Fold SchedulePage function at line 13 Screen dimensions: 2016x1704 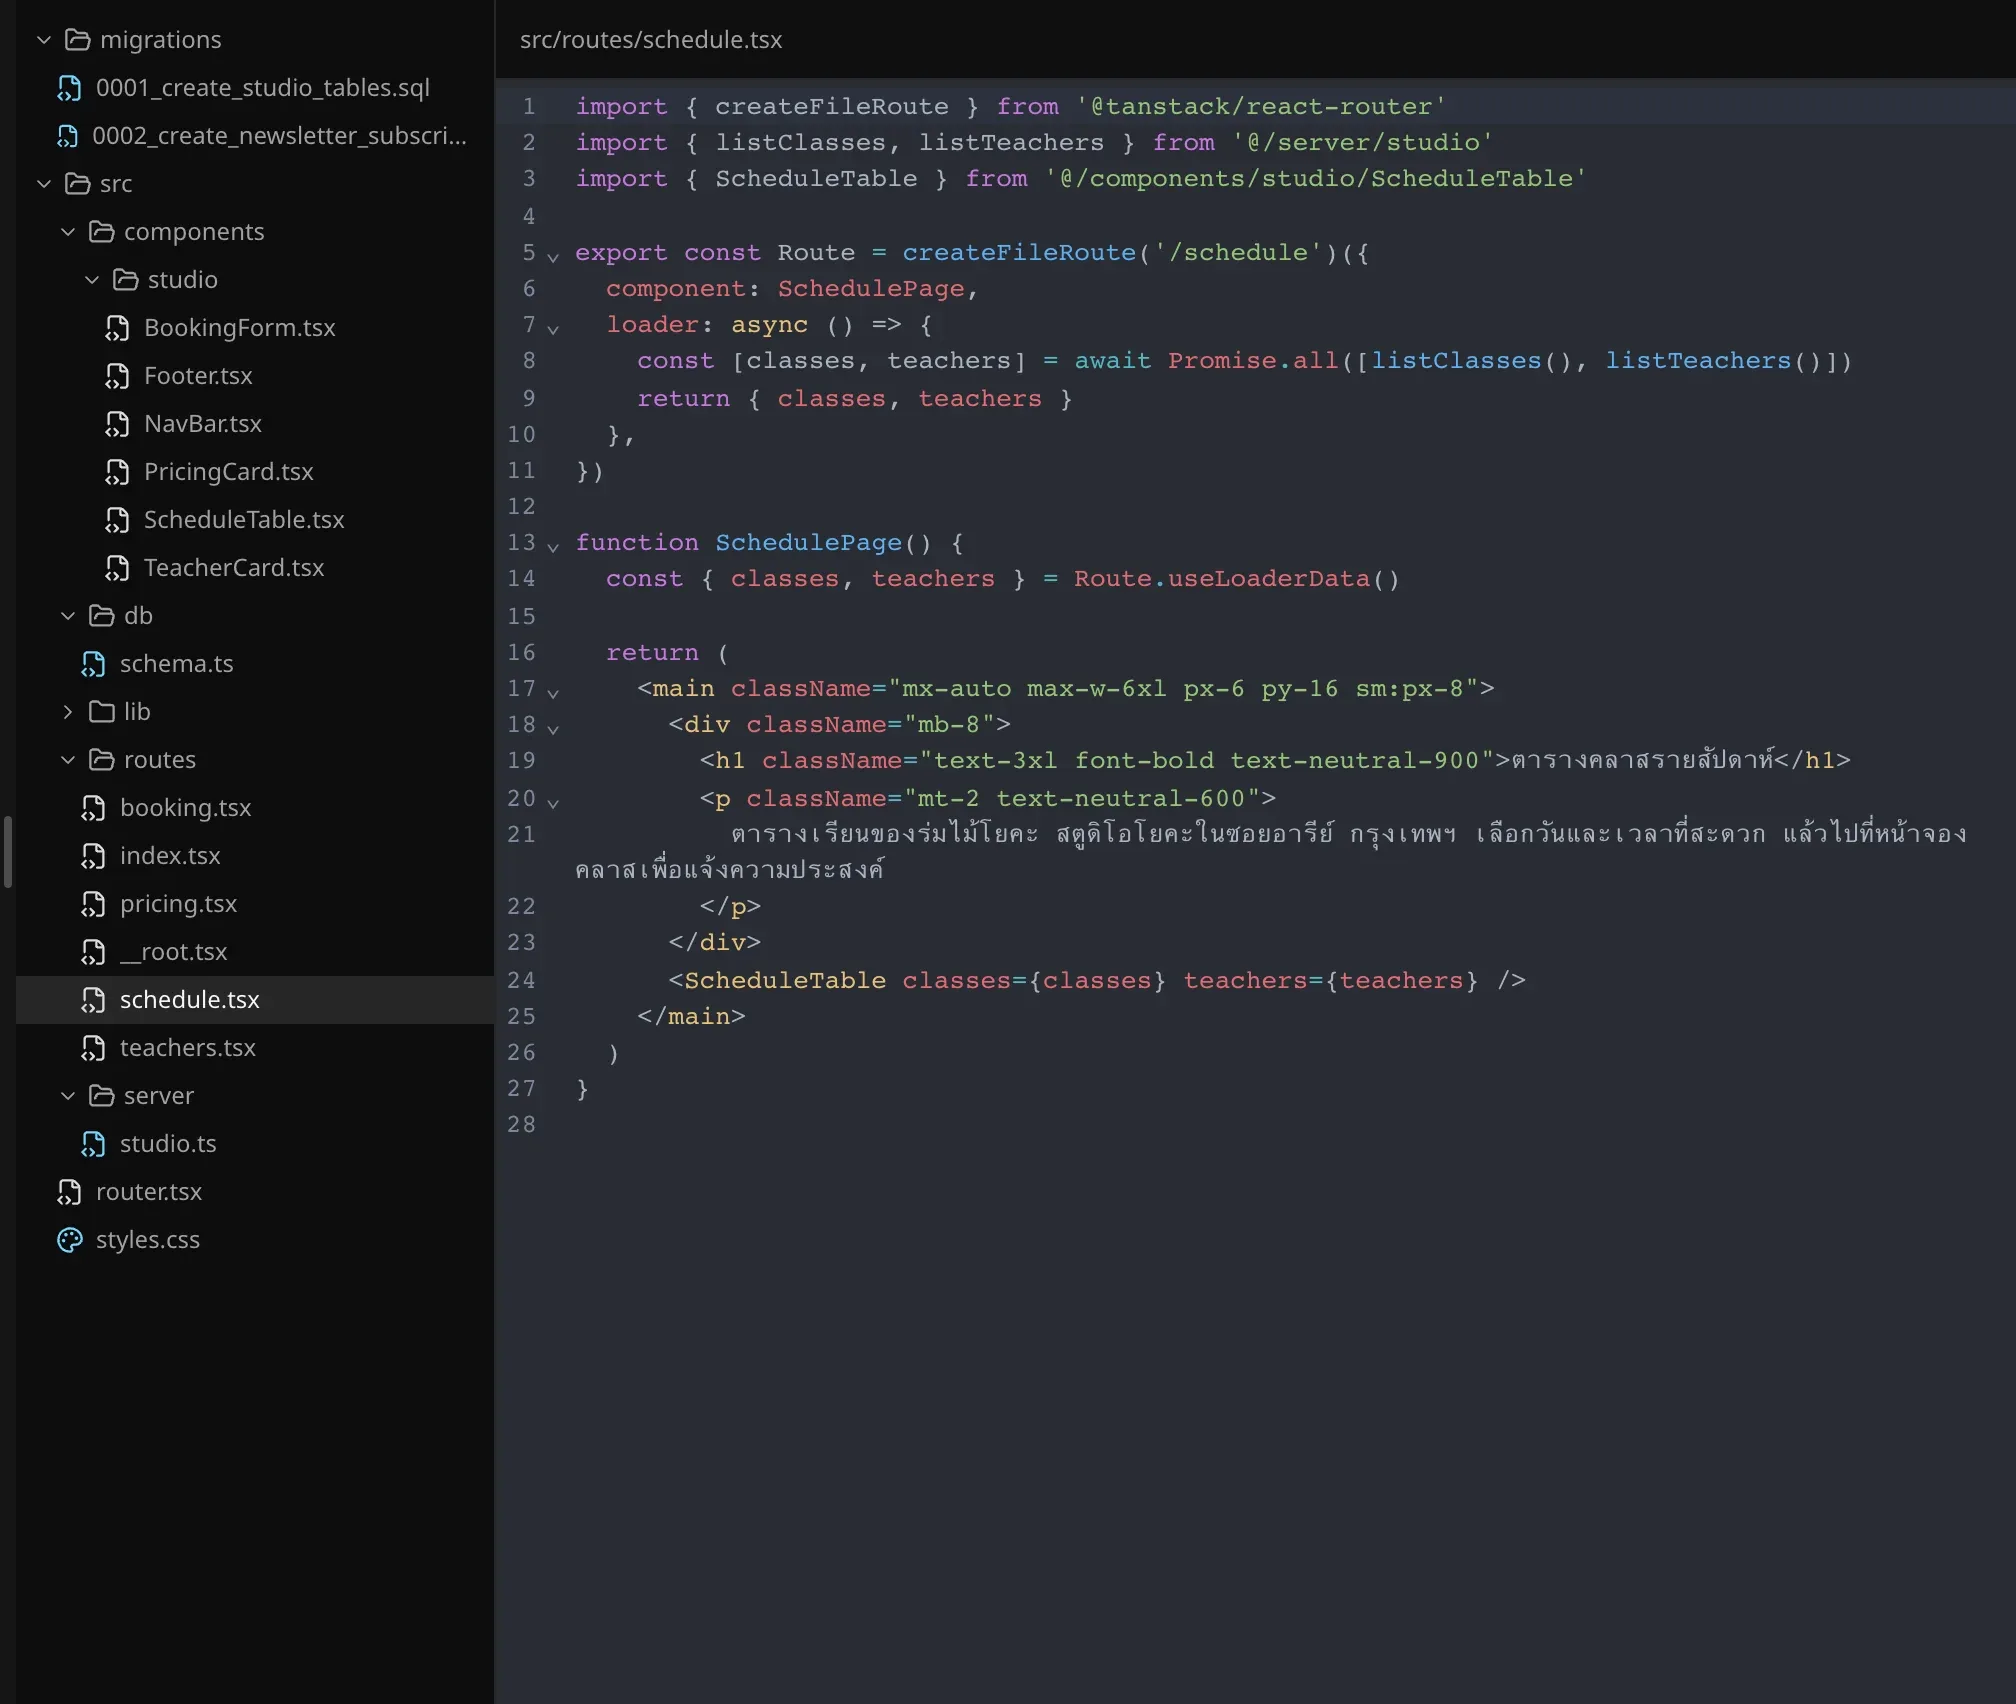pos(553,547)
